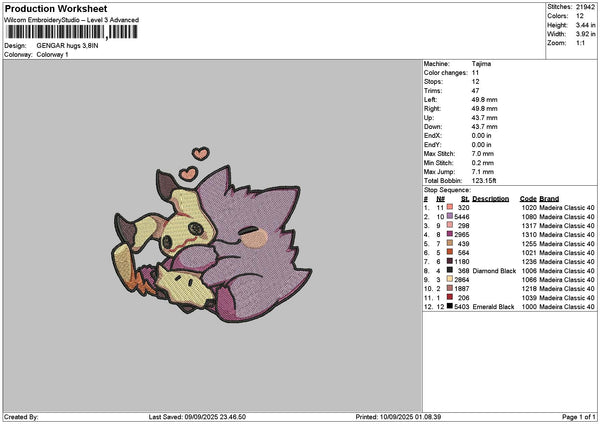Click the 'St.' column header
This screenshot has height=424, width=600.
[x=465, y=199]
